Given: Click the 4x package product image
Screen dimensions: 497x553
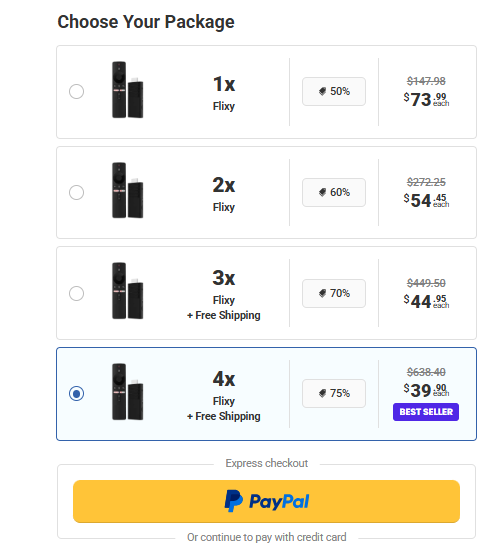Looking at the screenshot, I should 127,391.
